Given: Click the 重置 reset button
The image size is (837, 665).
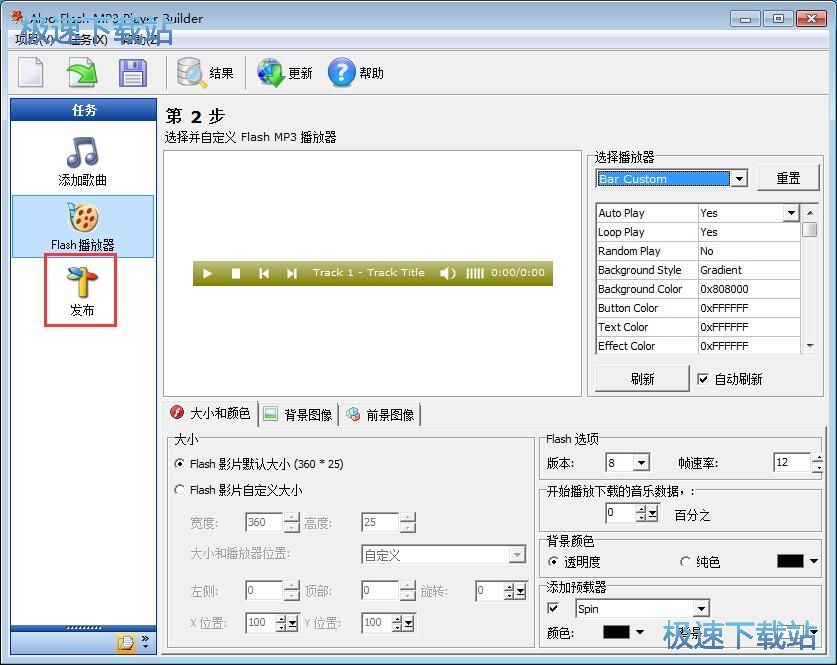Looking at the screenshot, I should 788,178.
